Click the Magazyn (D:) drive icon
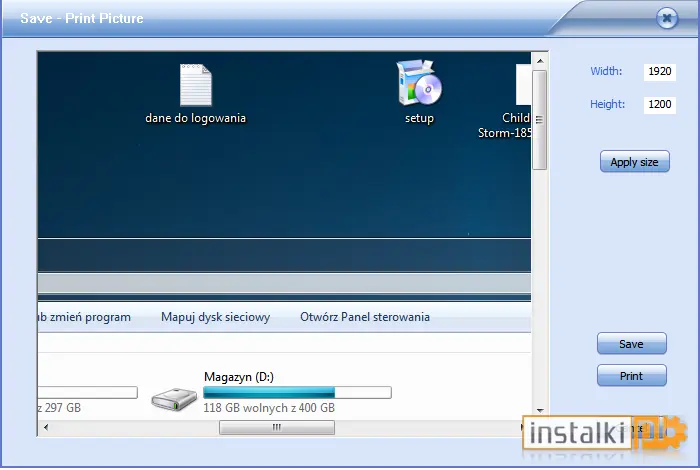This screenshot has width=700, height=470. pos(174,399)
